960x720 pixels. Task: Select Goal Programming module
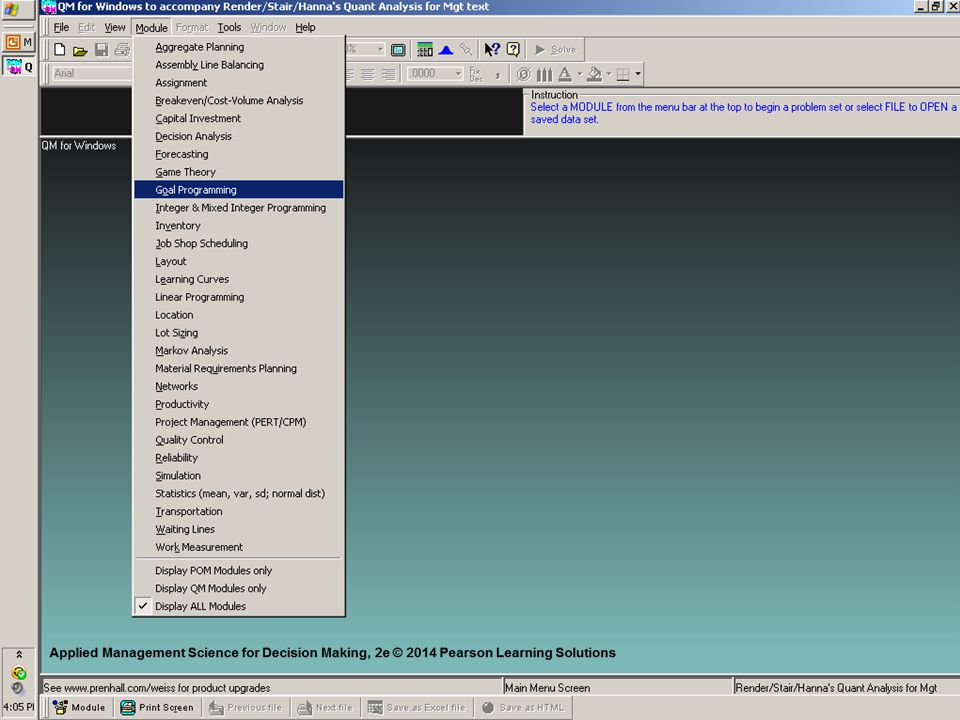coord(239,190)
